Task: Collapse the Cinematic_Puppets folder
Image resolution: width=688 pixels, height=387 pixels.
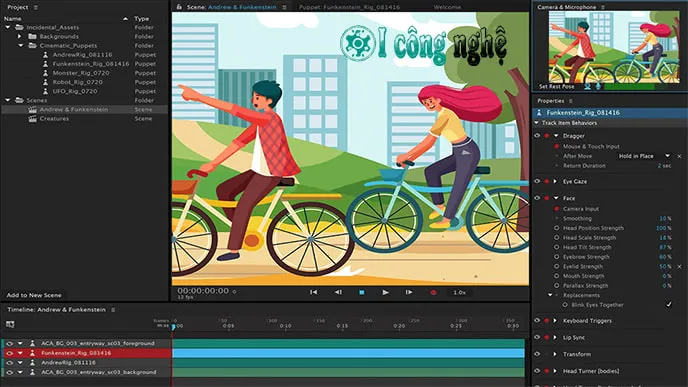Action: 21,46
